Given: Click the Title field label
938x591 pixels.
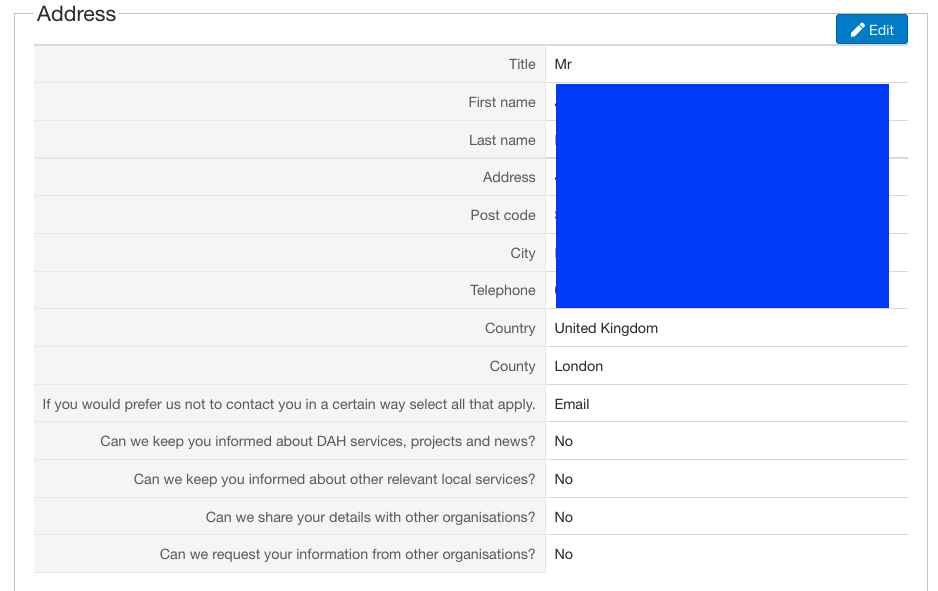Looking at the screenshot, I should tap(522, 64).
